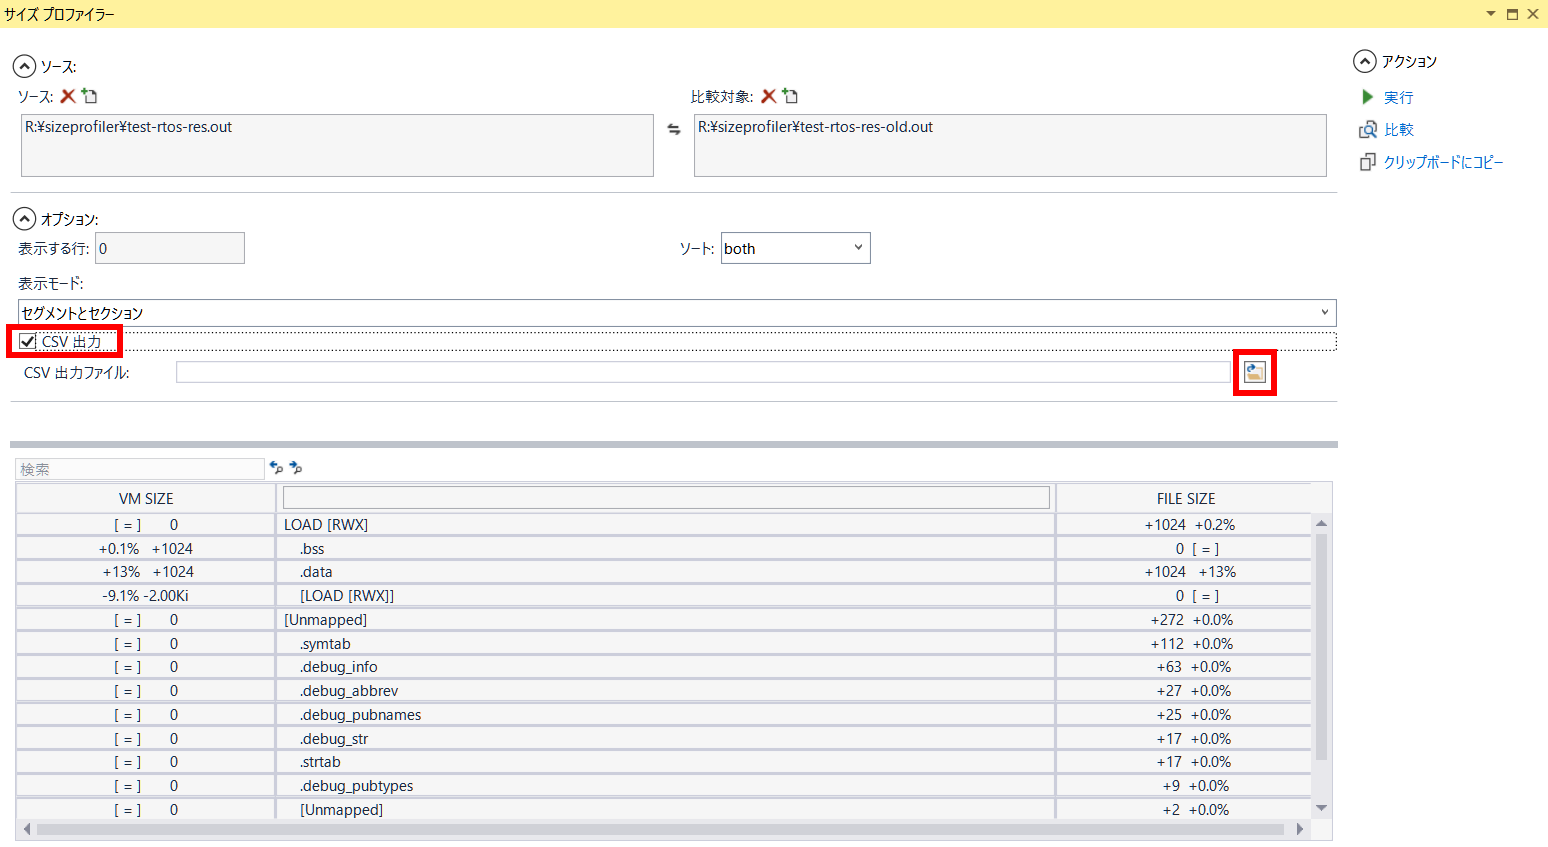The width and height of the screenshot is (1548, 847).
Task: Remove the comparison target file
Action: [768, 96]
